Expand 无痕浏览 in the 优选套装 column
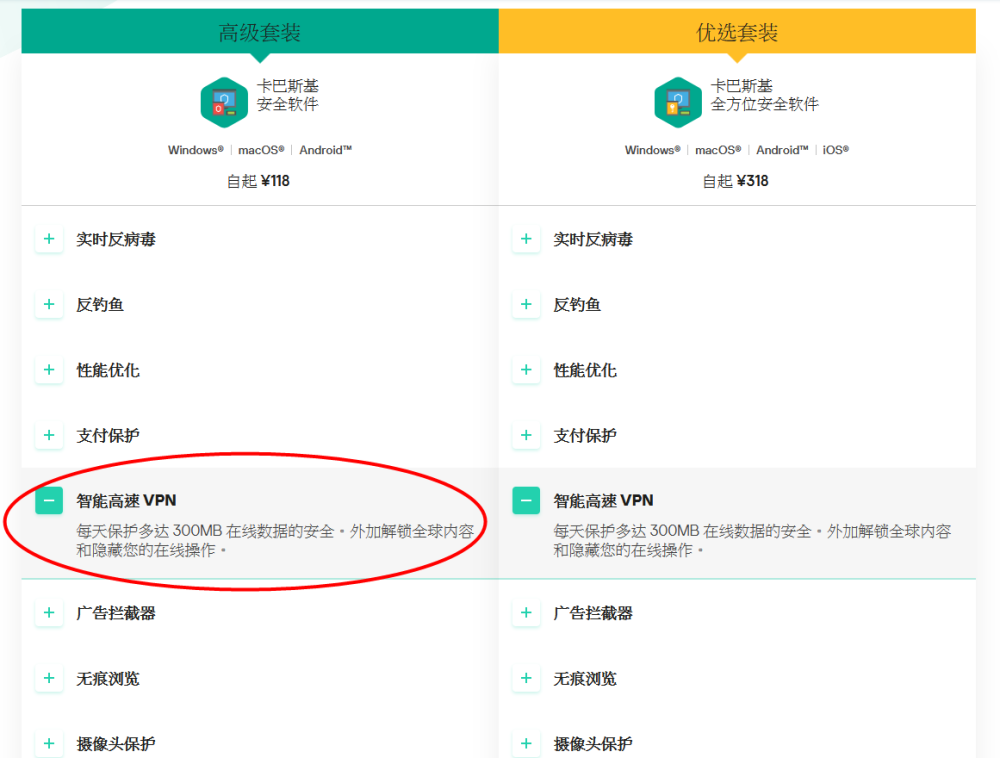This screenshot has height=758, width=1000. pyautogui.click(x=526, y=678)
